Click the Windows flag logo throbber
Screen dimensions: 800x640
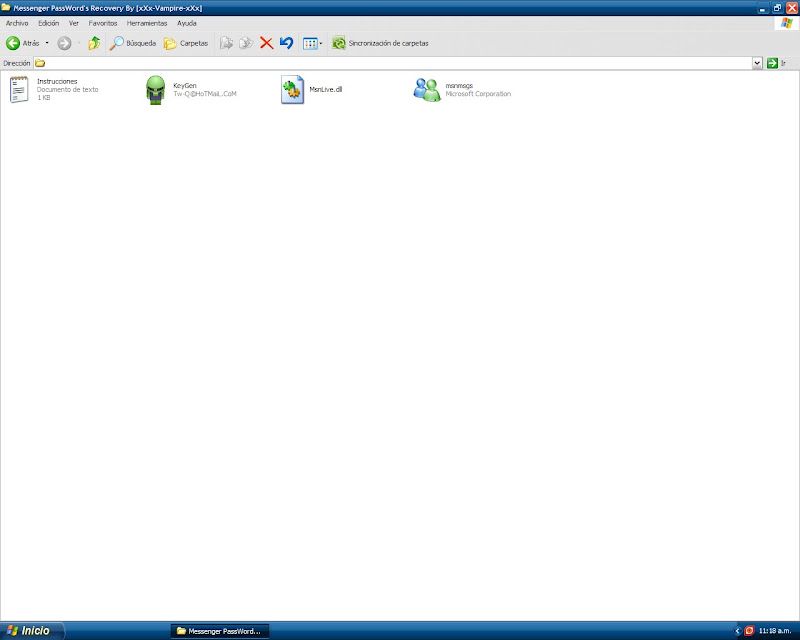(x=787, y=23)
